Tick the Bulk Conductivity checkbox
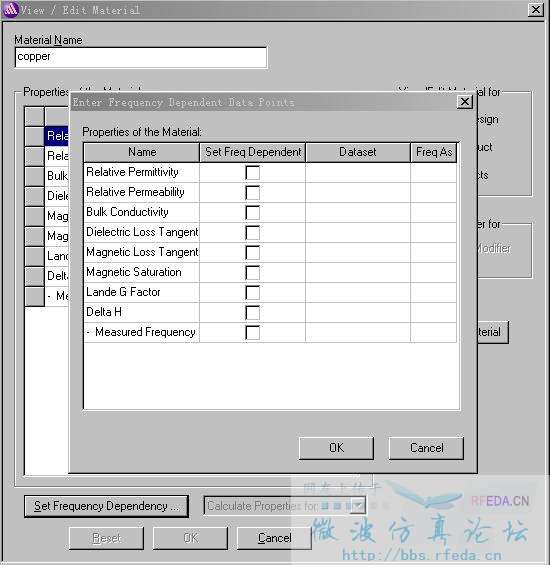 pyautogui.click(x=252, y=213)
